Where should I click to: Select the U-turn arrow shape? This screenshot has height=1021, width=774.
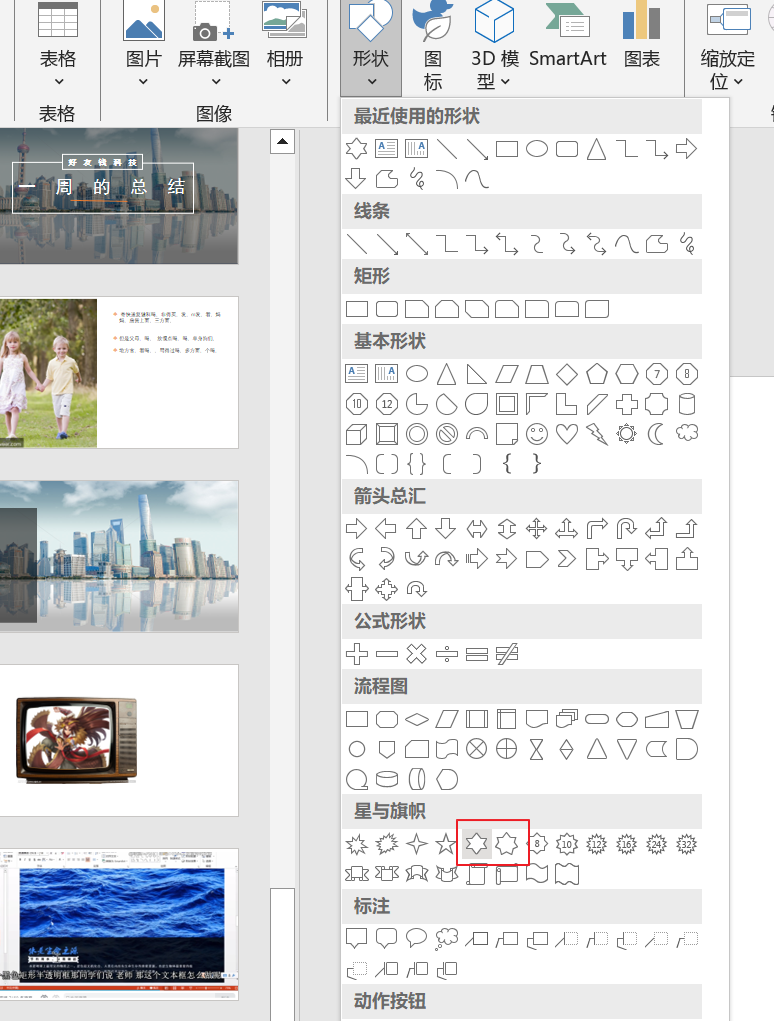coord(627,529)
